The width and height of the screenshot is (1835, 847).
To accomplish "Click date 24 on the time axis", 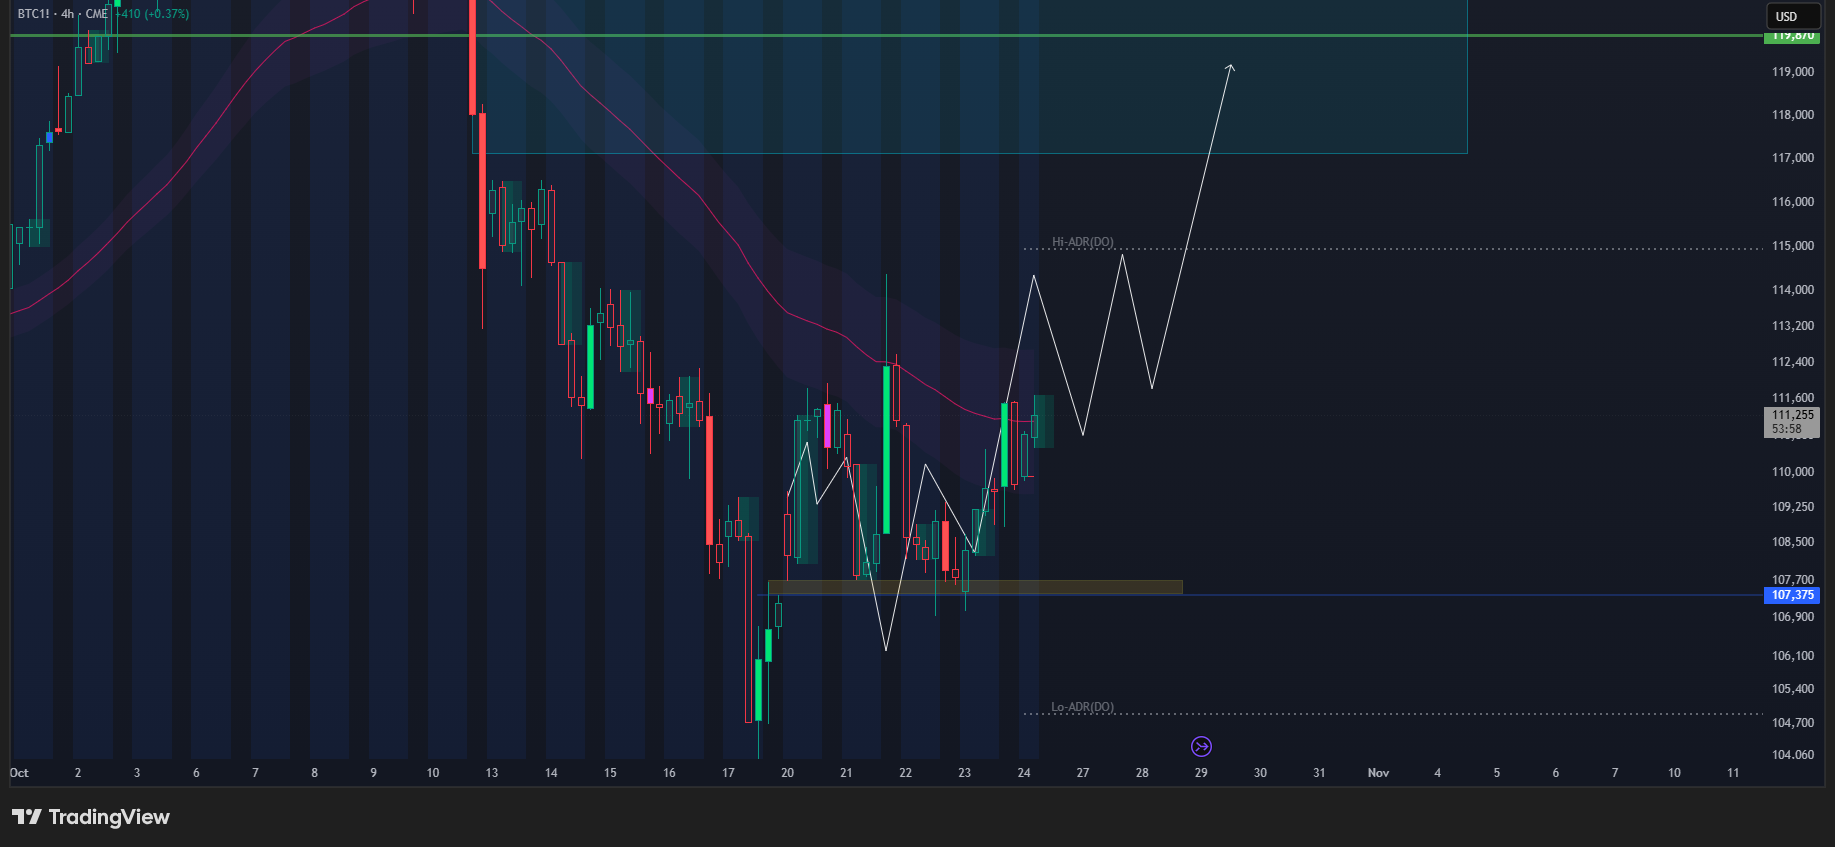I will coord(1024,773).
